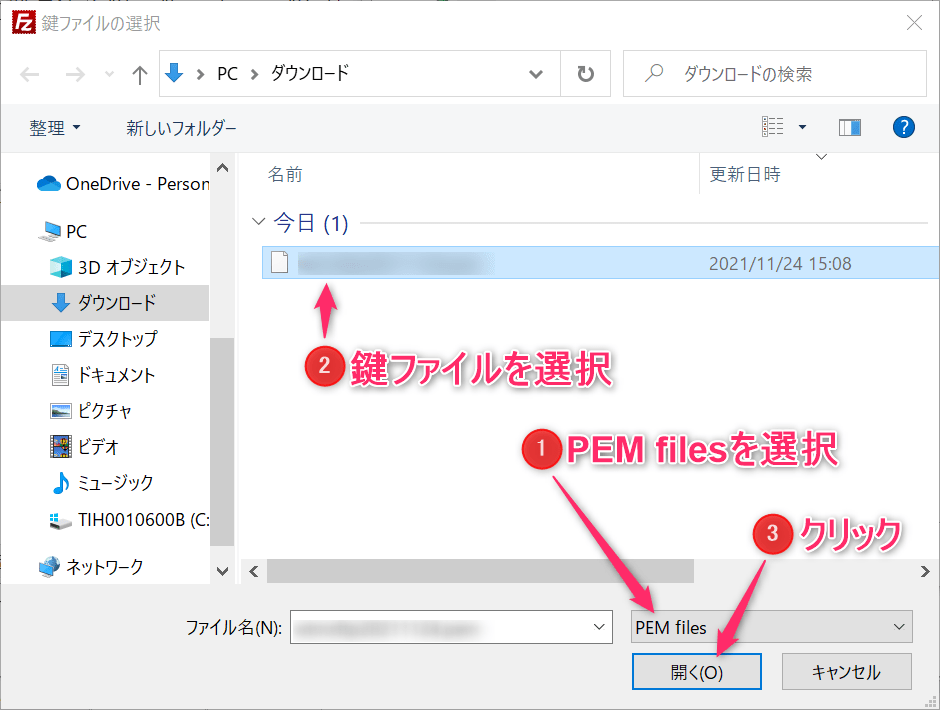Go up one folder level with the up arrow
This screenshot has height=710, width=940.
pos(139,73)
